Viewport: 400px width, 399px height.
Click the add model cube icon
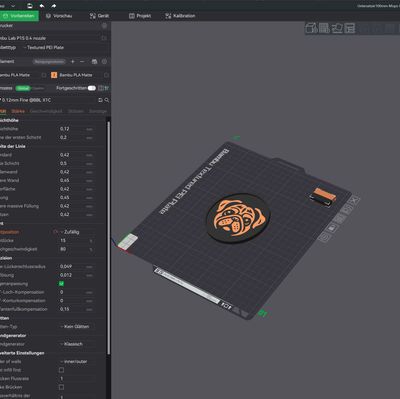click(x=311, y=28)
